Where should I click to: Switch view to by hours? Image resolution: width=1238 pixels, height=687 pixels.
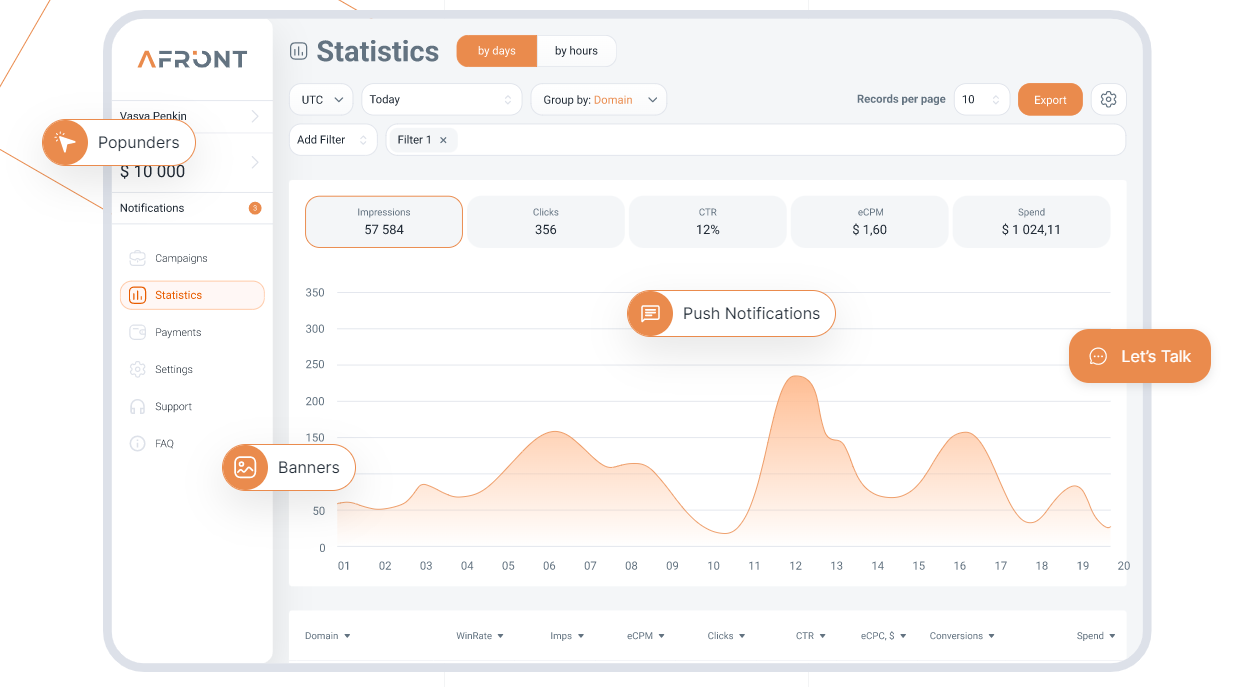[x=576, y=51]
